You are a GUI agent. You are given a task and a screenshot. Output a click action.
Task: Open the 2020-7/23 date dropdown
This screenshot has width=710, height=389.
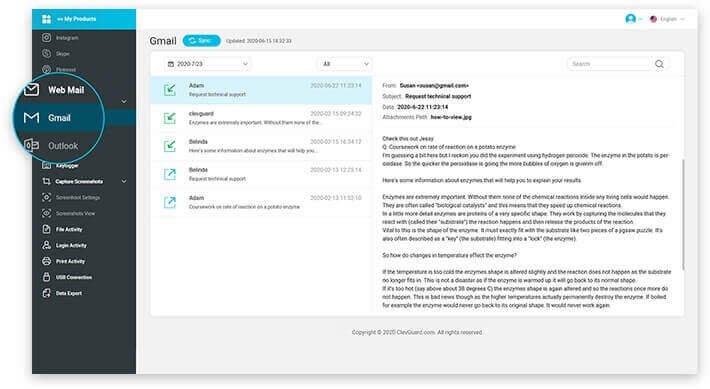coord(208,64)
